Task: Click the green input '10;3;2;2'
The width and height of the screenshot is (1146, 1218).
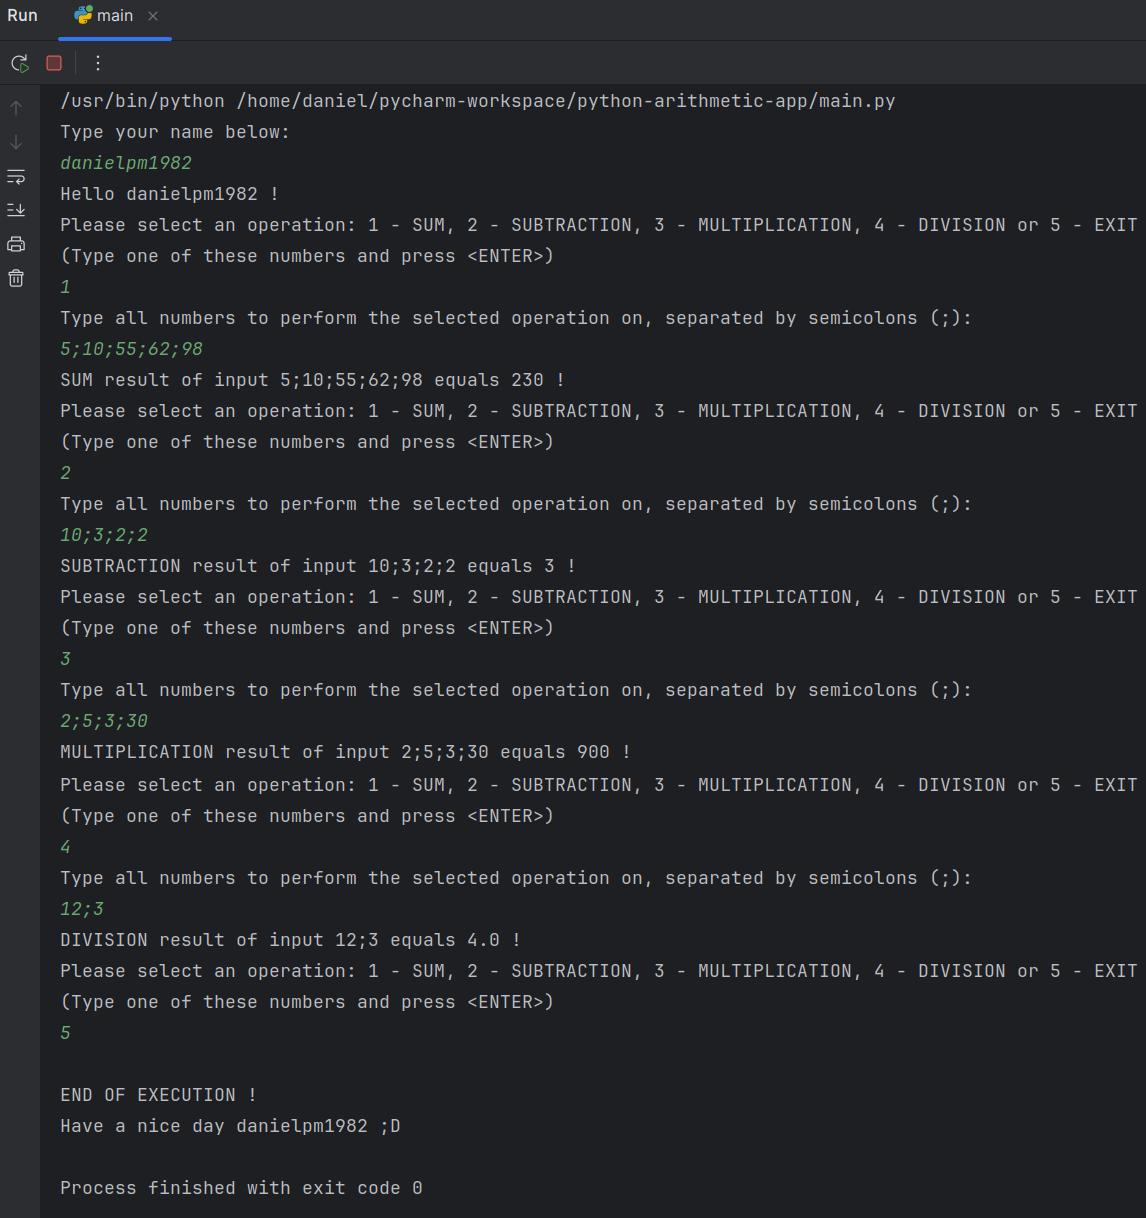Action: pyautogui.click(x=104, y=535)
